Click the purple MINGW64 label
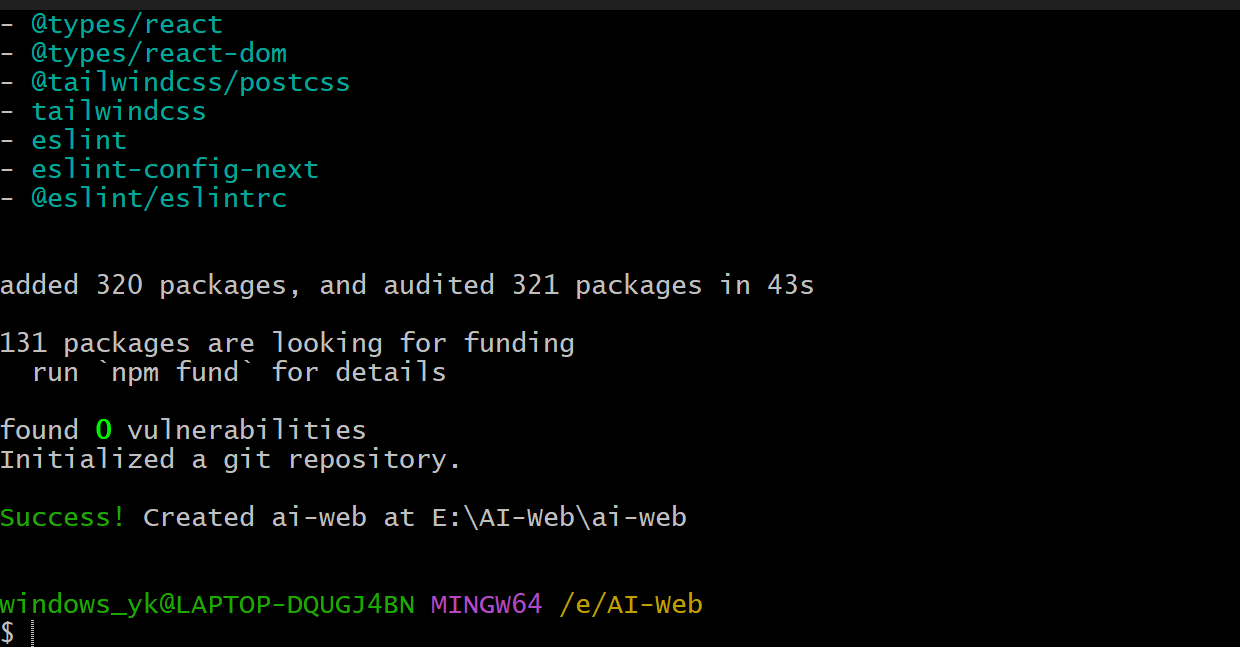The height and width of the screenshot is (647, 1240). 487,605
